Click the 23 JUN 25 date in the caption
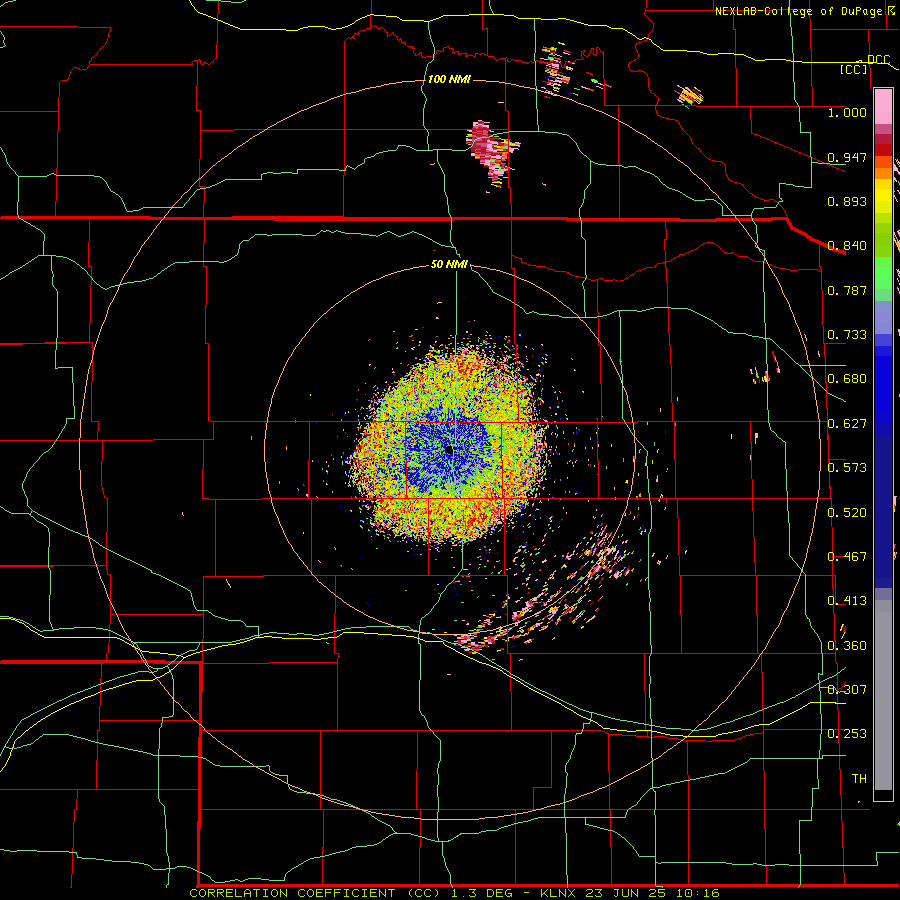The height and width of the screenshot is (900, 900). click(x=624, y=893)
